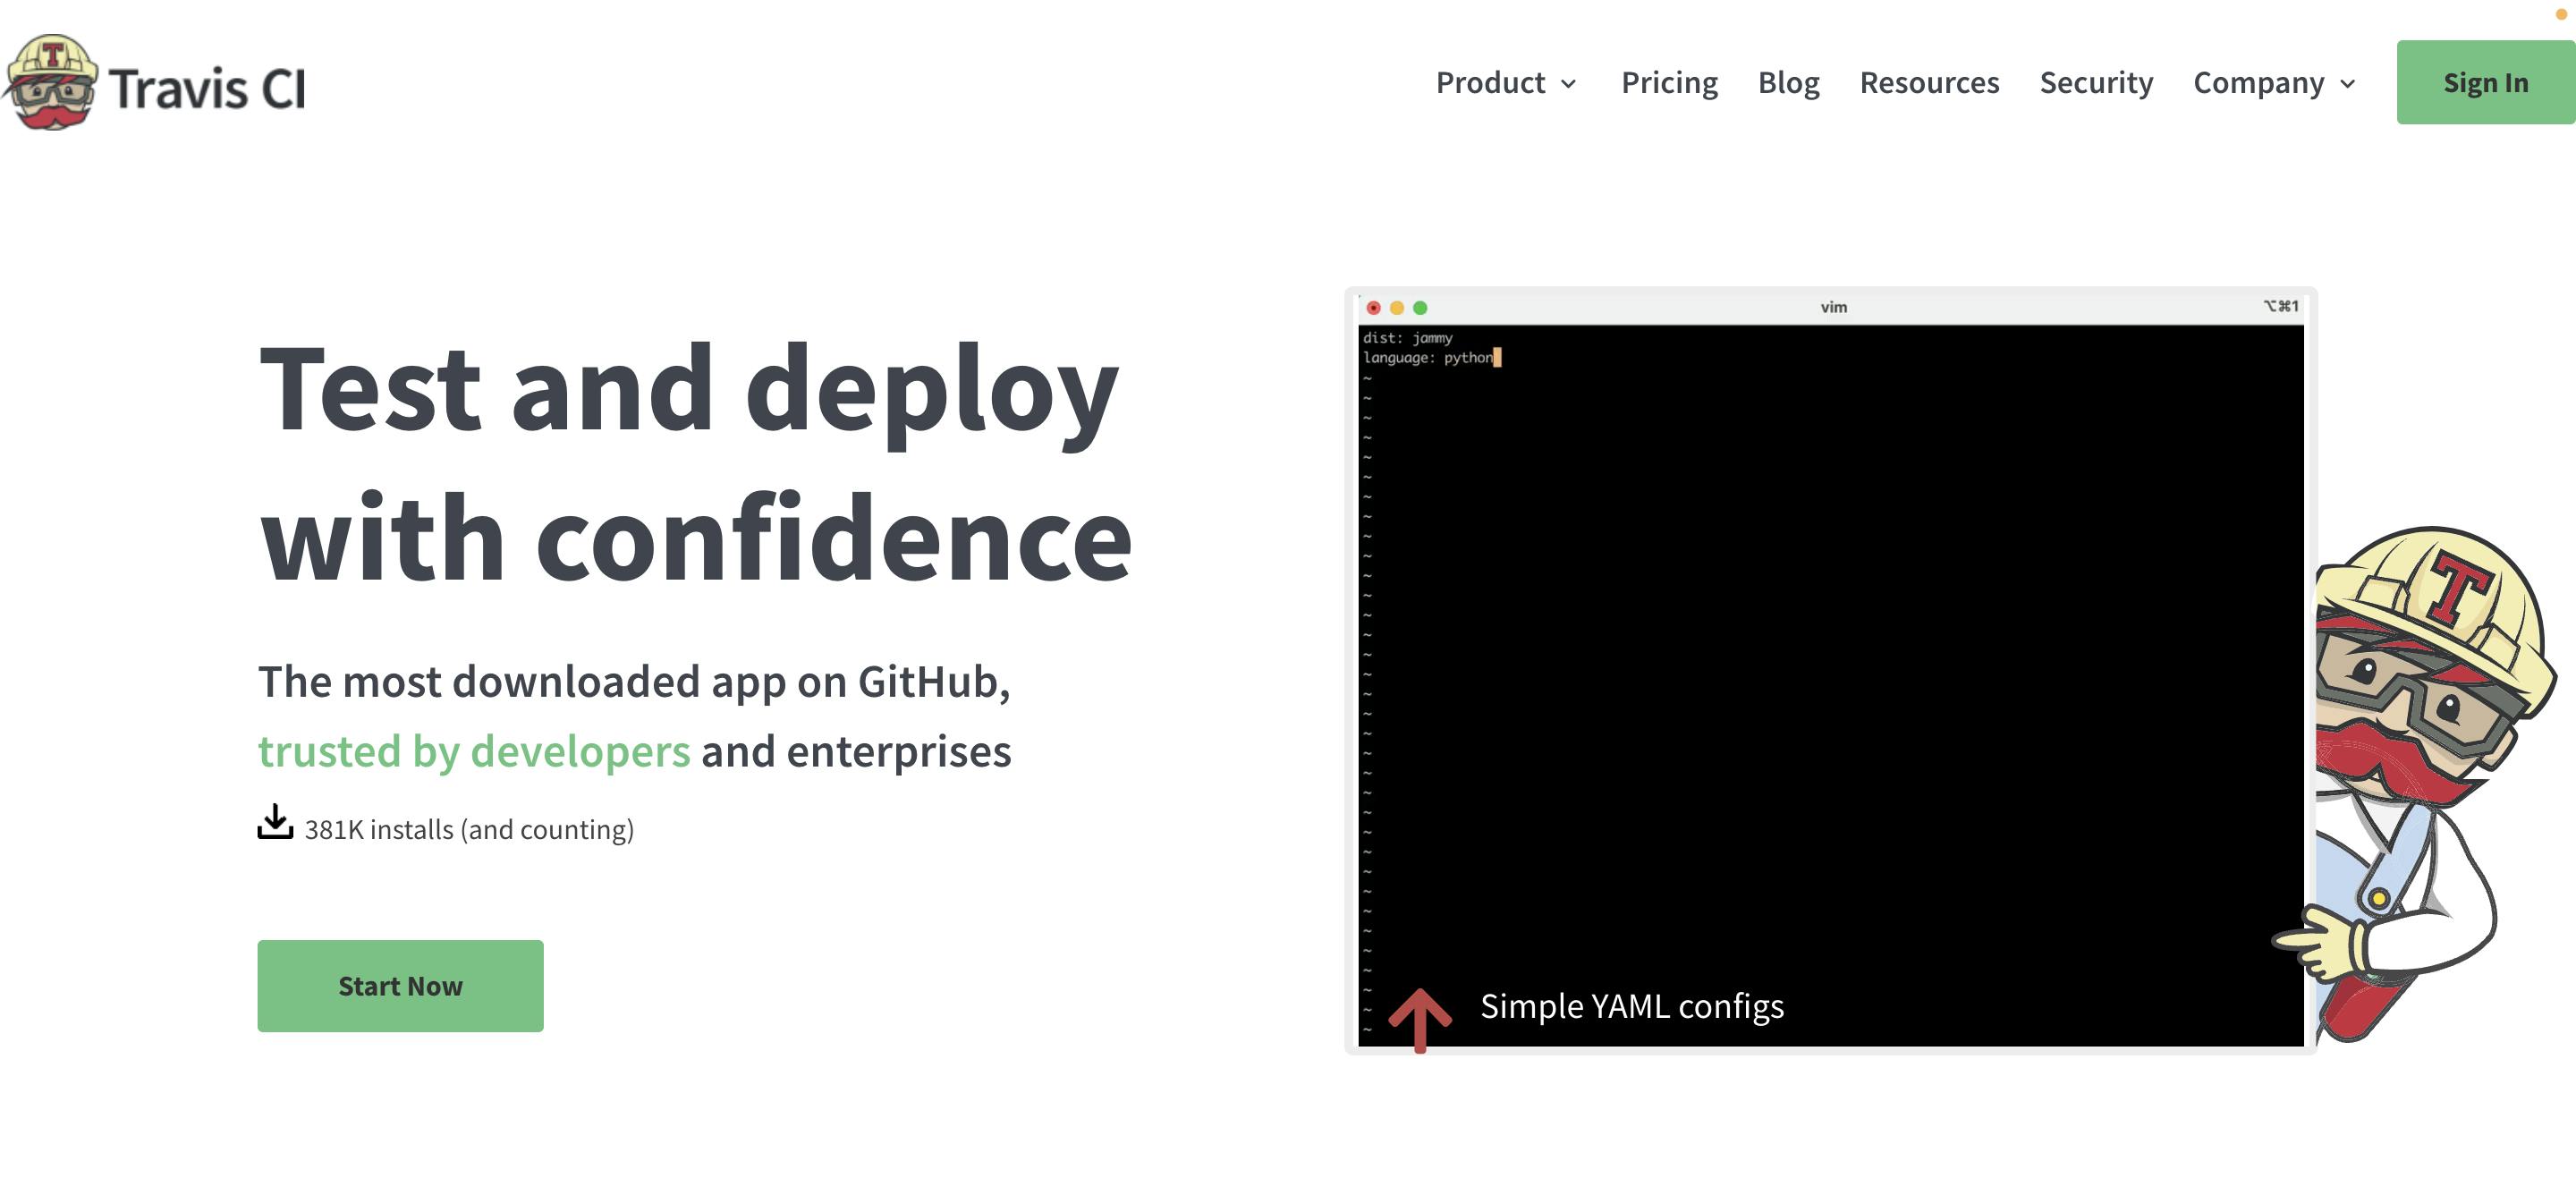Click the yellow minimize dot in vim window

[1396, 308]
